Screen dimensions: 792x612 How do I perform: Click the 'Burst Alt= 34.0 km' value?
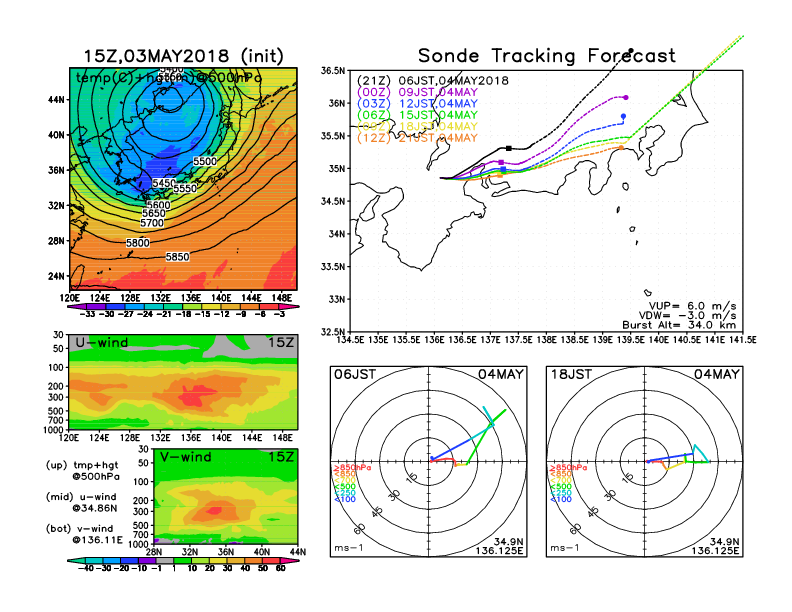(x=679, y=325)
